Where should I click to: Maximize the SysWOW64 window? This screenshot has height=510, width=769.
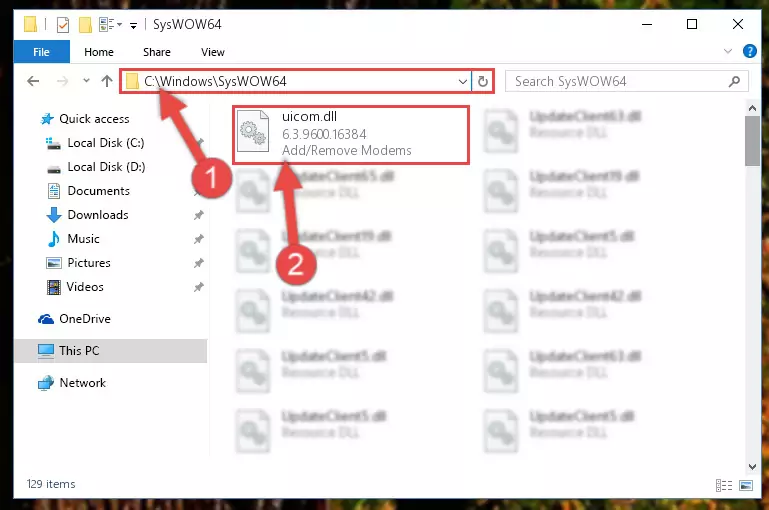coord(692,24)
